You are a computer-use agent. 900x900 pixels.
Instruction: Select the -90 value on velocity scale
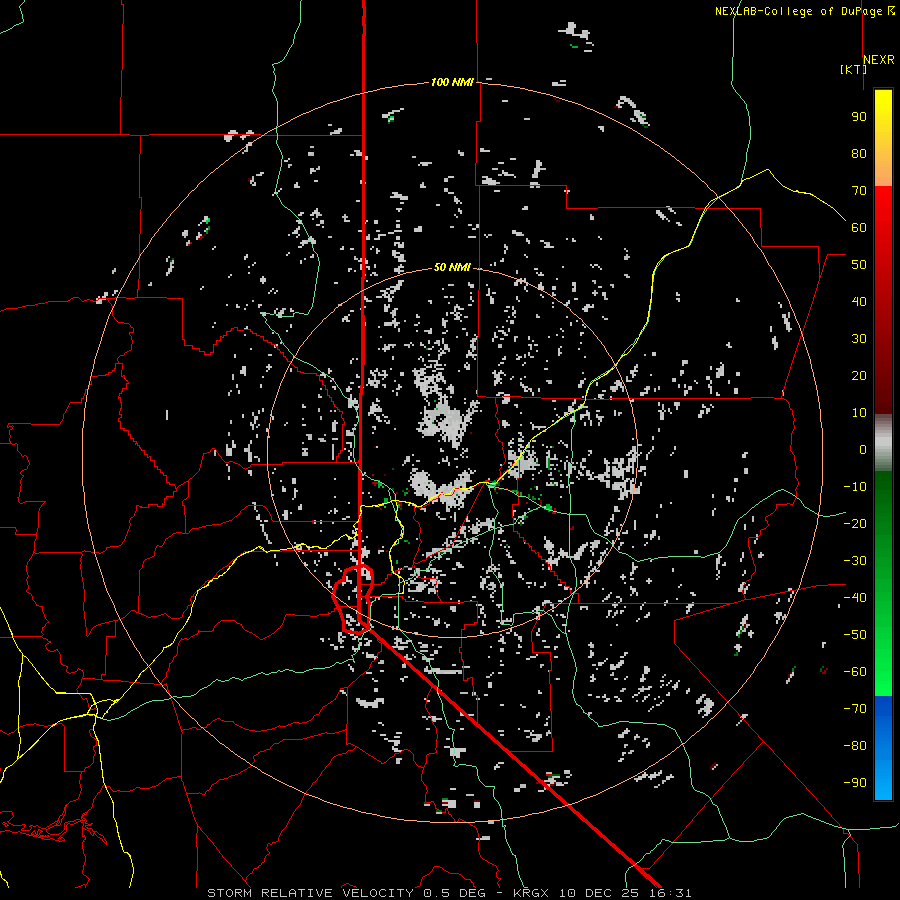(x=855, y=783)
